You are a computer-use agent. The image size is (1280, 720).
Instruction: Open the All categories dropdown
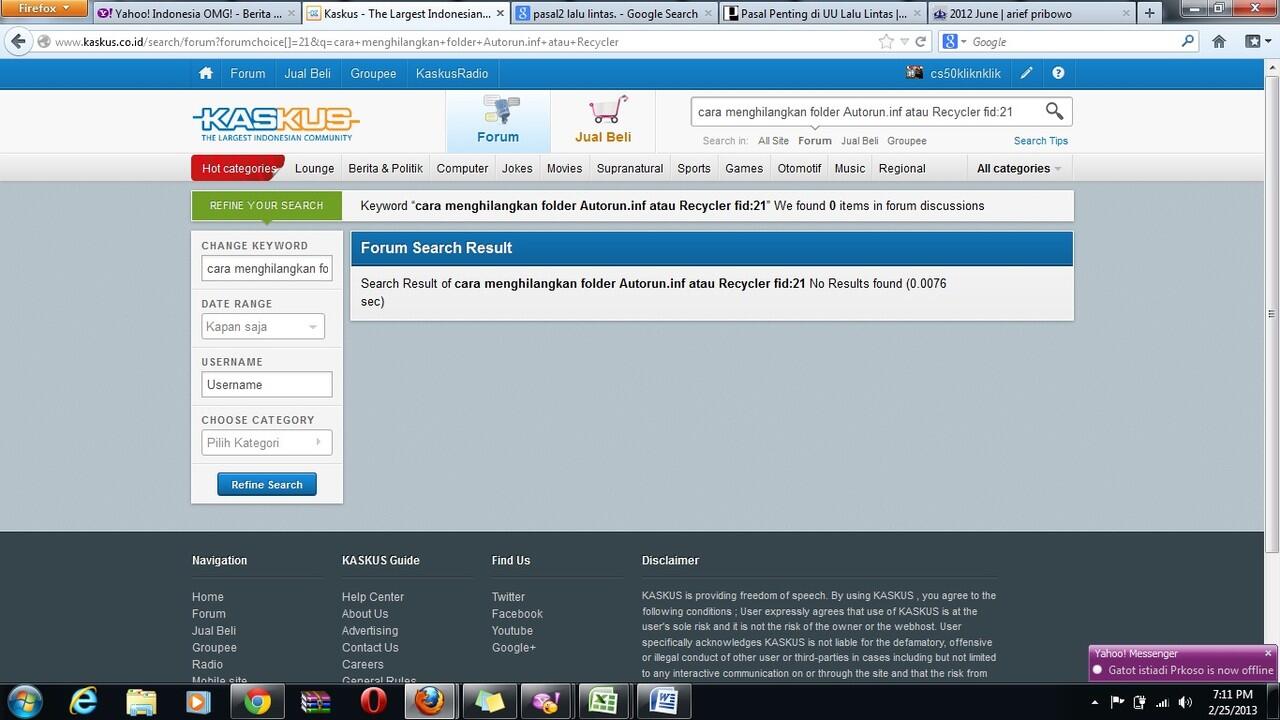[1013, 168]
